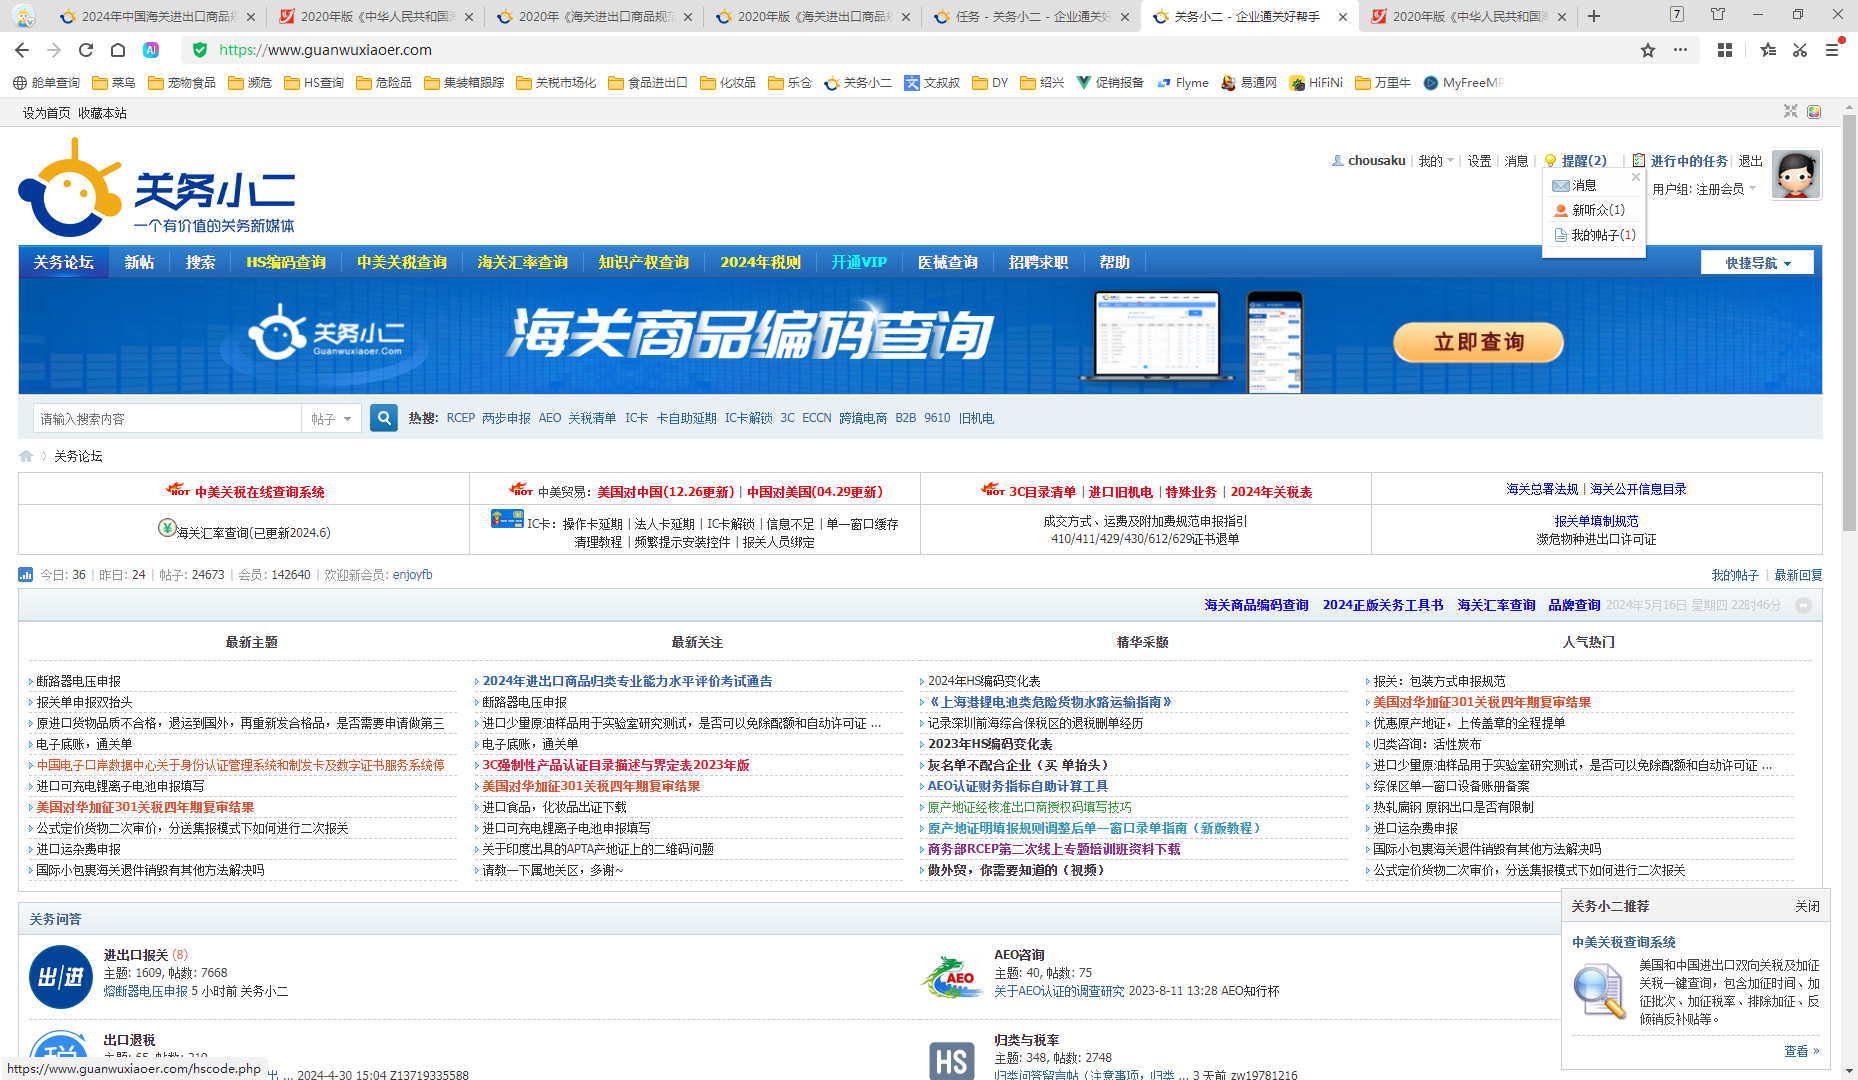Open 海关汇率查询 nav menu item

click(522, 262)
